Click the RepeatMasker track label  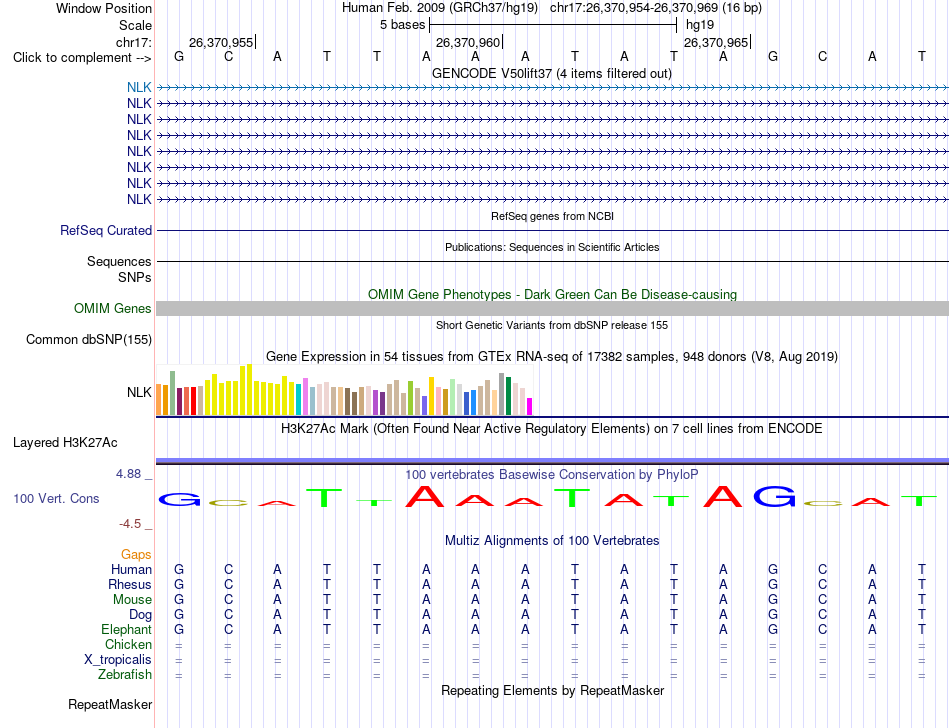[110, 704]
